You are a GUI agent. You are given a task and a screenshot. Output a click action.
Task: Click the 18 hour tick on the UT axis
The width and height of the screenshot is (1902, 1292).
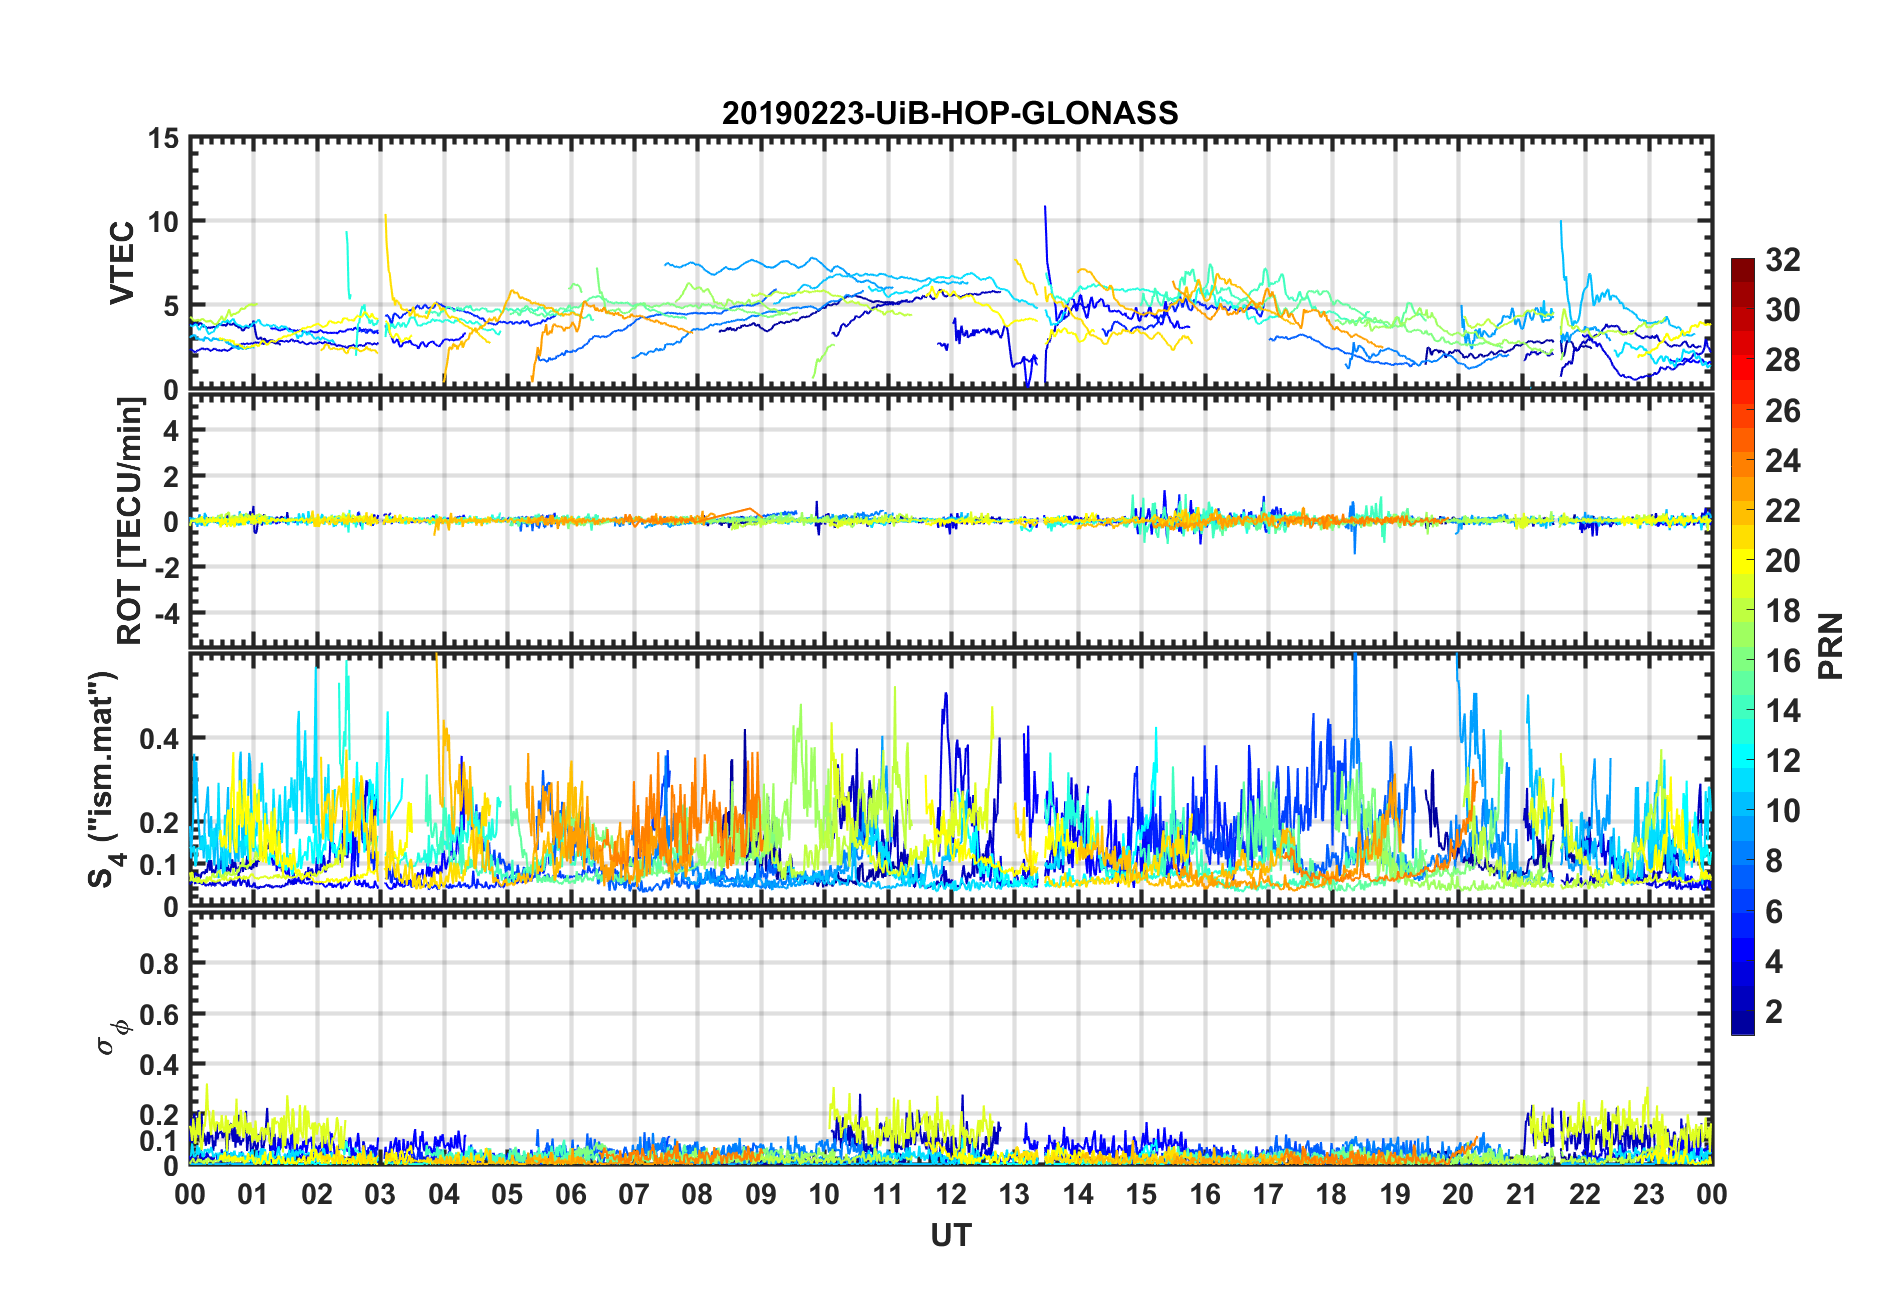point(1331,1194)
